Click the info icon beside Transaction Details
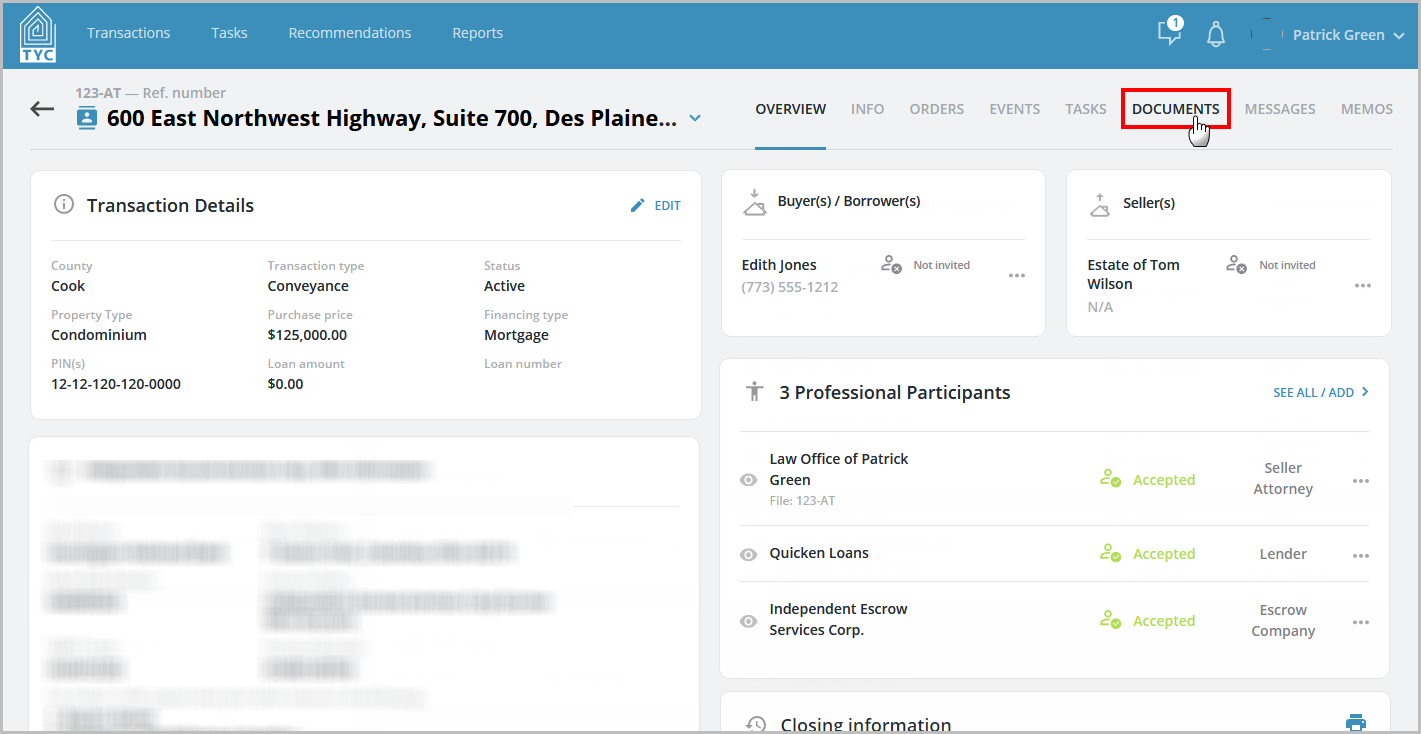 (64, 205)
